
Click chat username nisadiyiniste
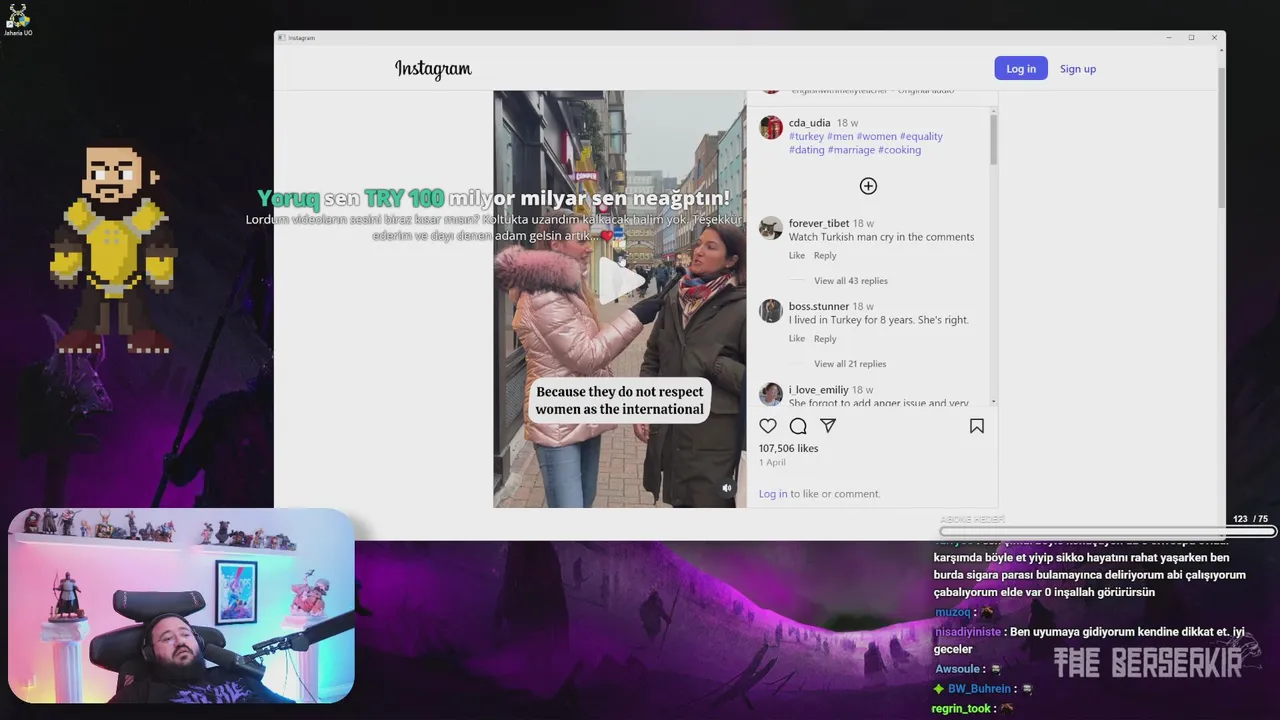[967, 632]
